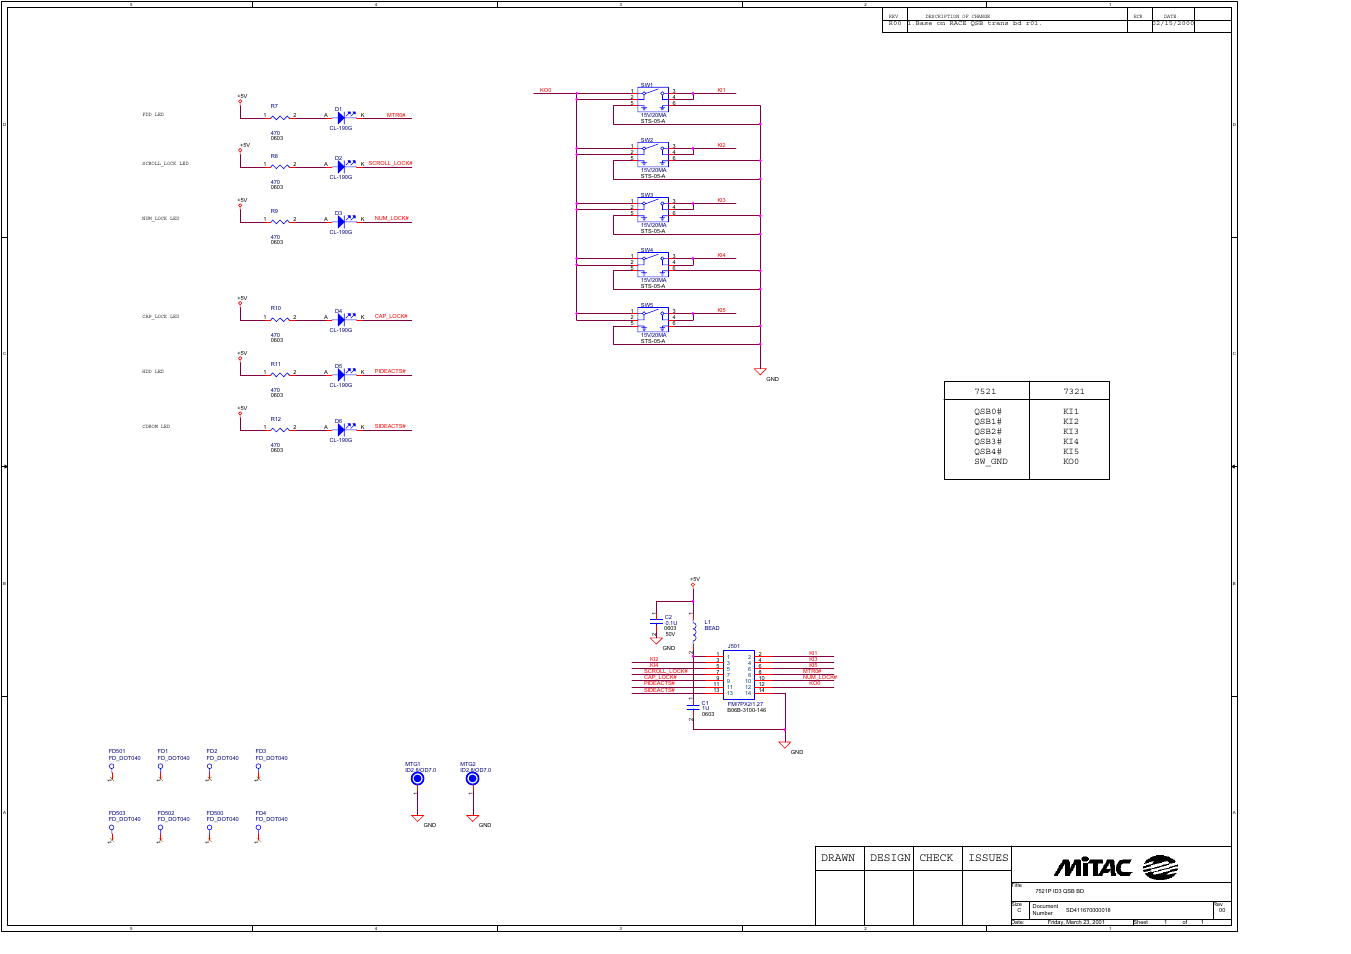Select fiducial FD4 symbol
1351x954 pixels.
point(259,832)
